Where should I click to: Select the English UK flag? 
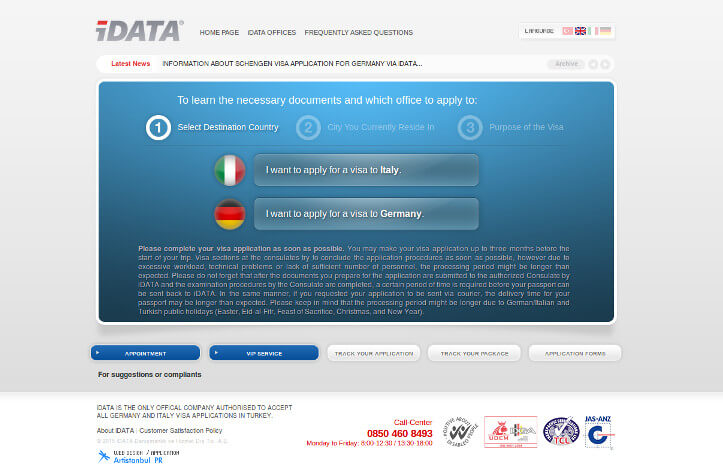coord(581,31)
